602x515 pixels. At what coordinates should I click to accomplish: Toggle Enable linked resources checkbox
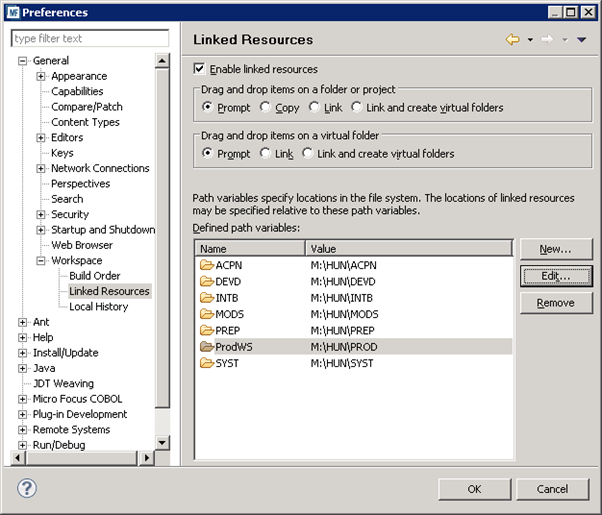[199, 69]
